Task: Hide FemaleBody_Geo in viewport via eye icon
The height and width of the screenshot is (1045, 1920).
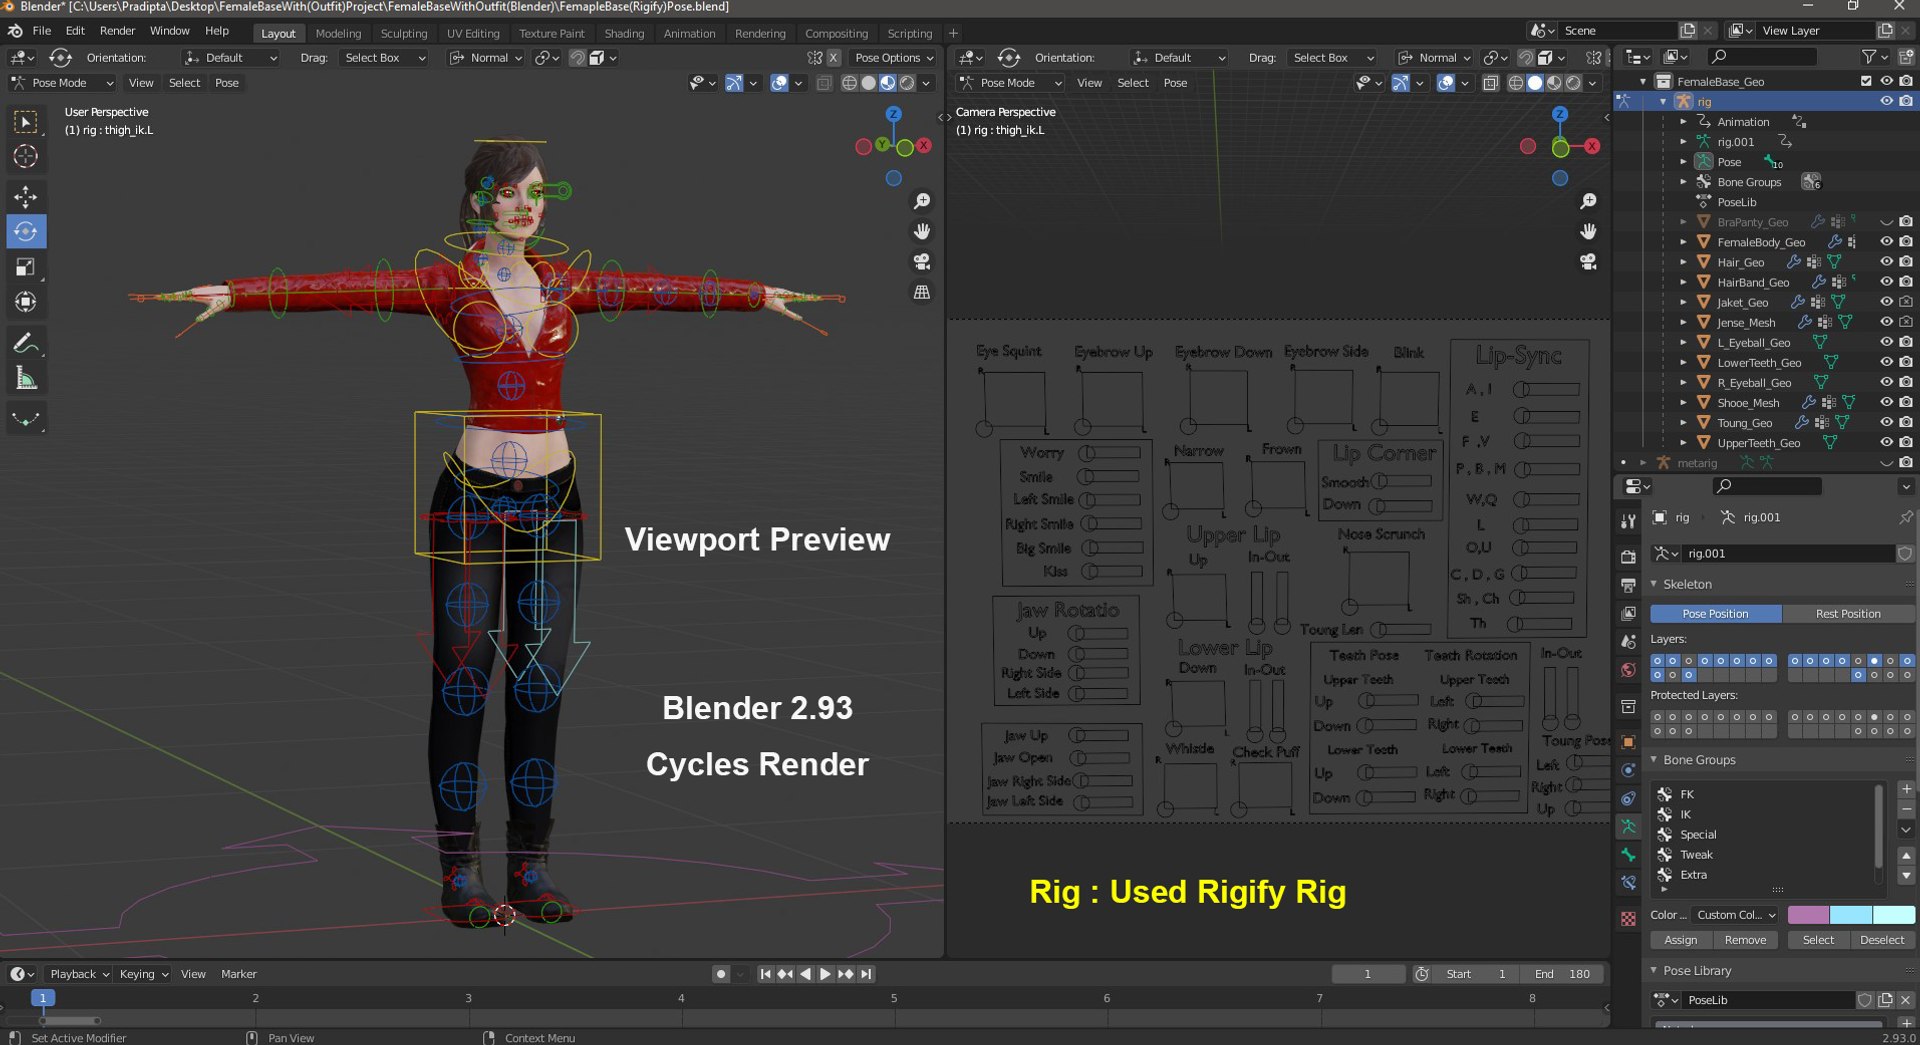Action: (1886, 242)
